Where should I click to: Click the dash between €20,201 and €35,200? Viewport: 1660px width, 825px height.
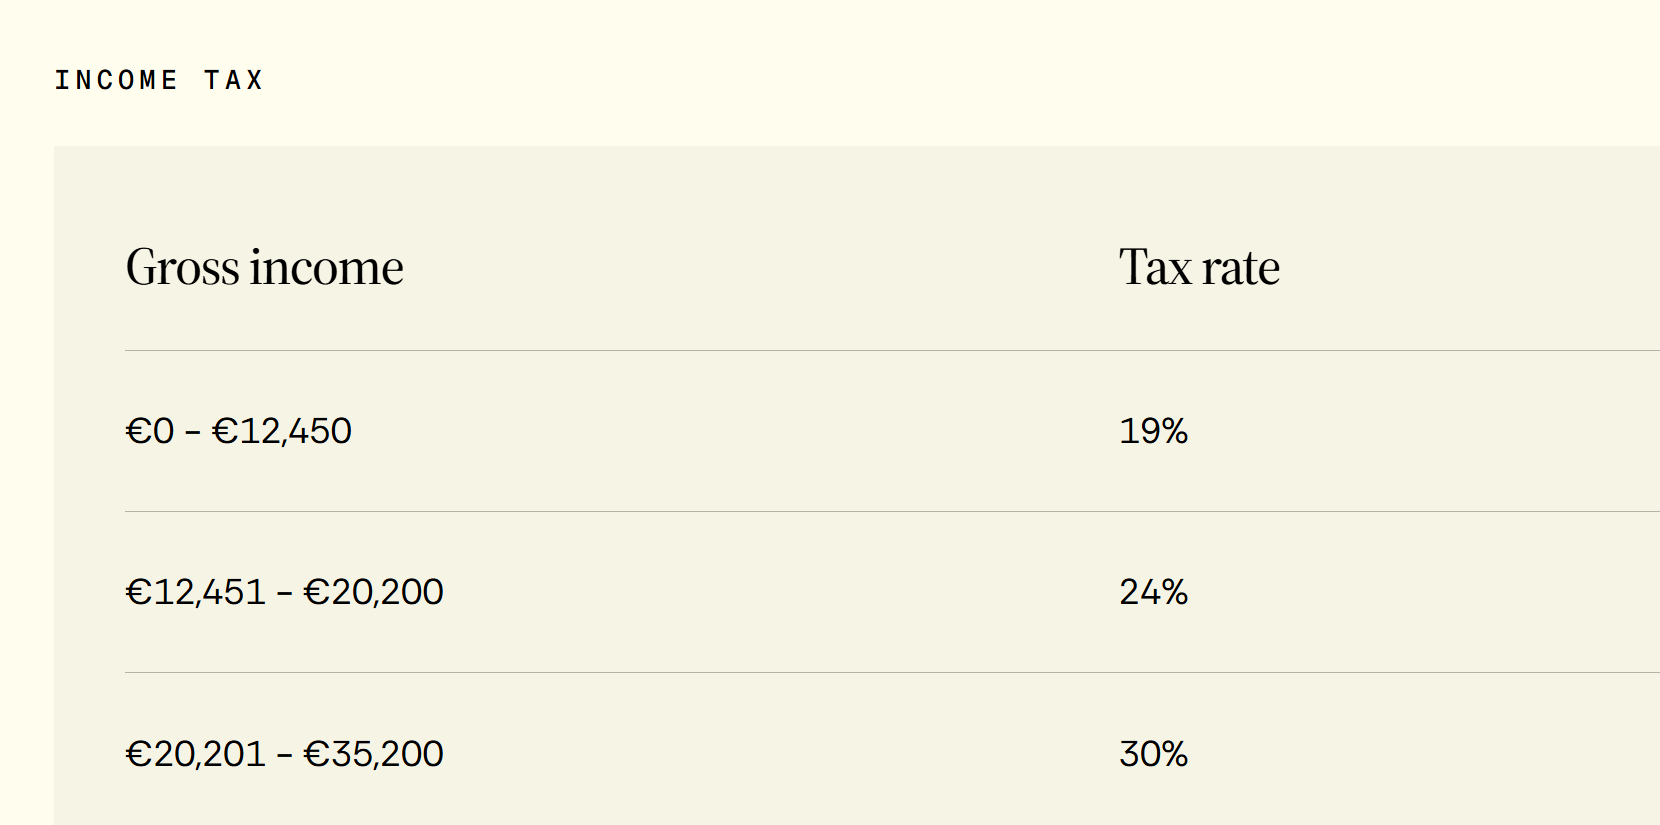tap(285, 756)
